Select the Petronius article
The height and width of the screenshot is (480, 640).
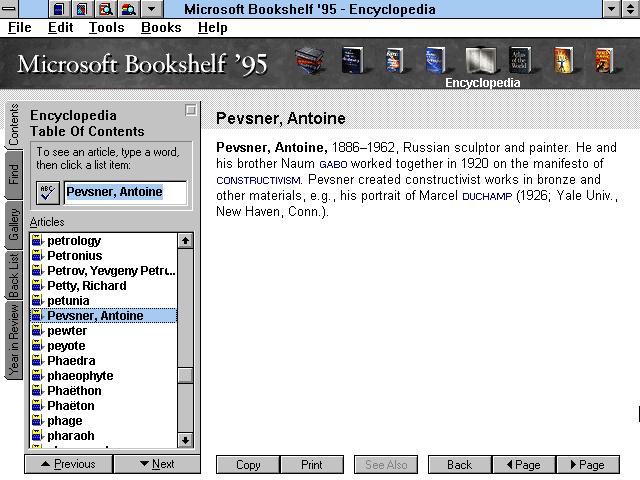[104, 256]
